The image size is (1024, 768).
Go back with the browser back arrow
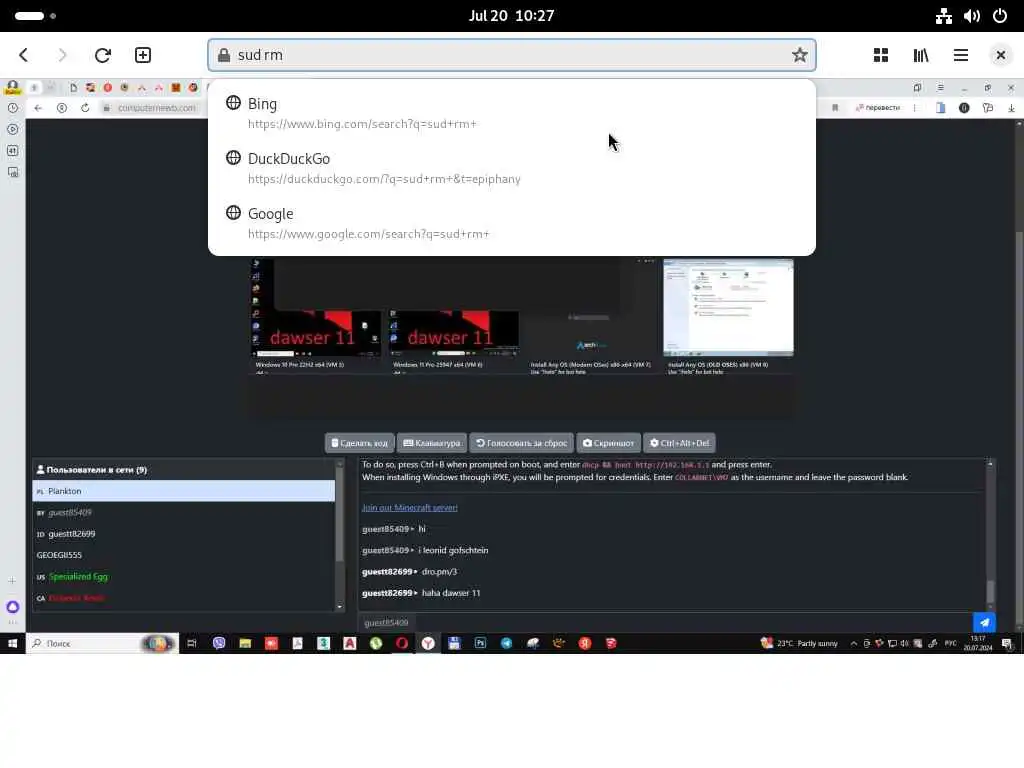tap(24, 55)
